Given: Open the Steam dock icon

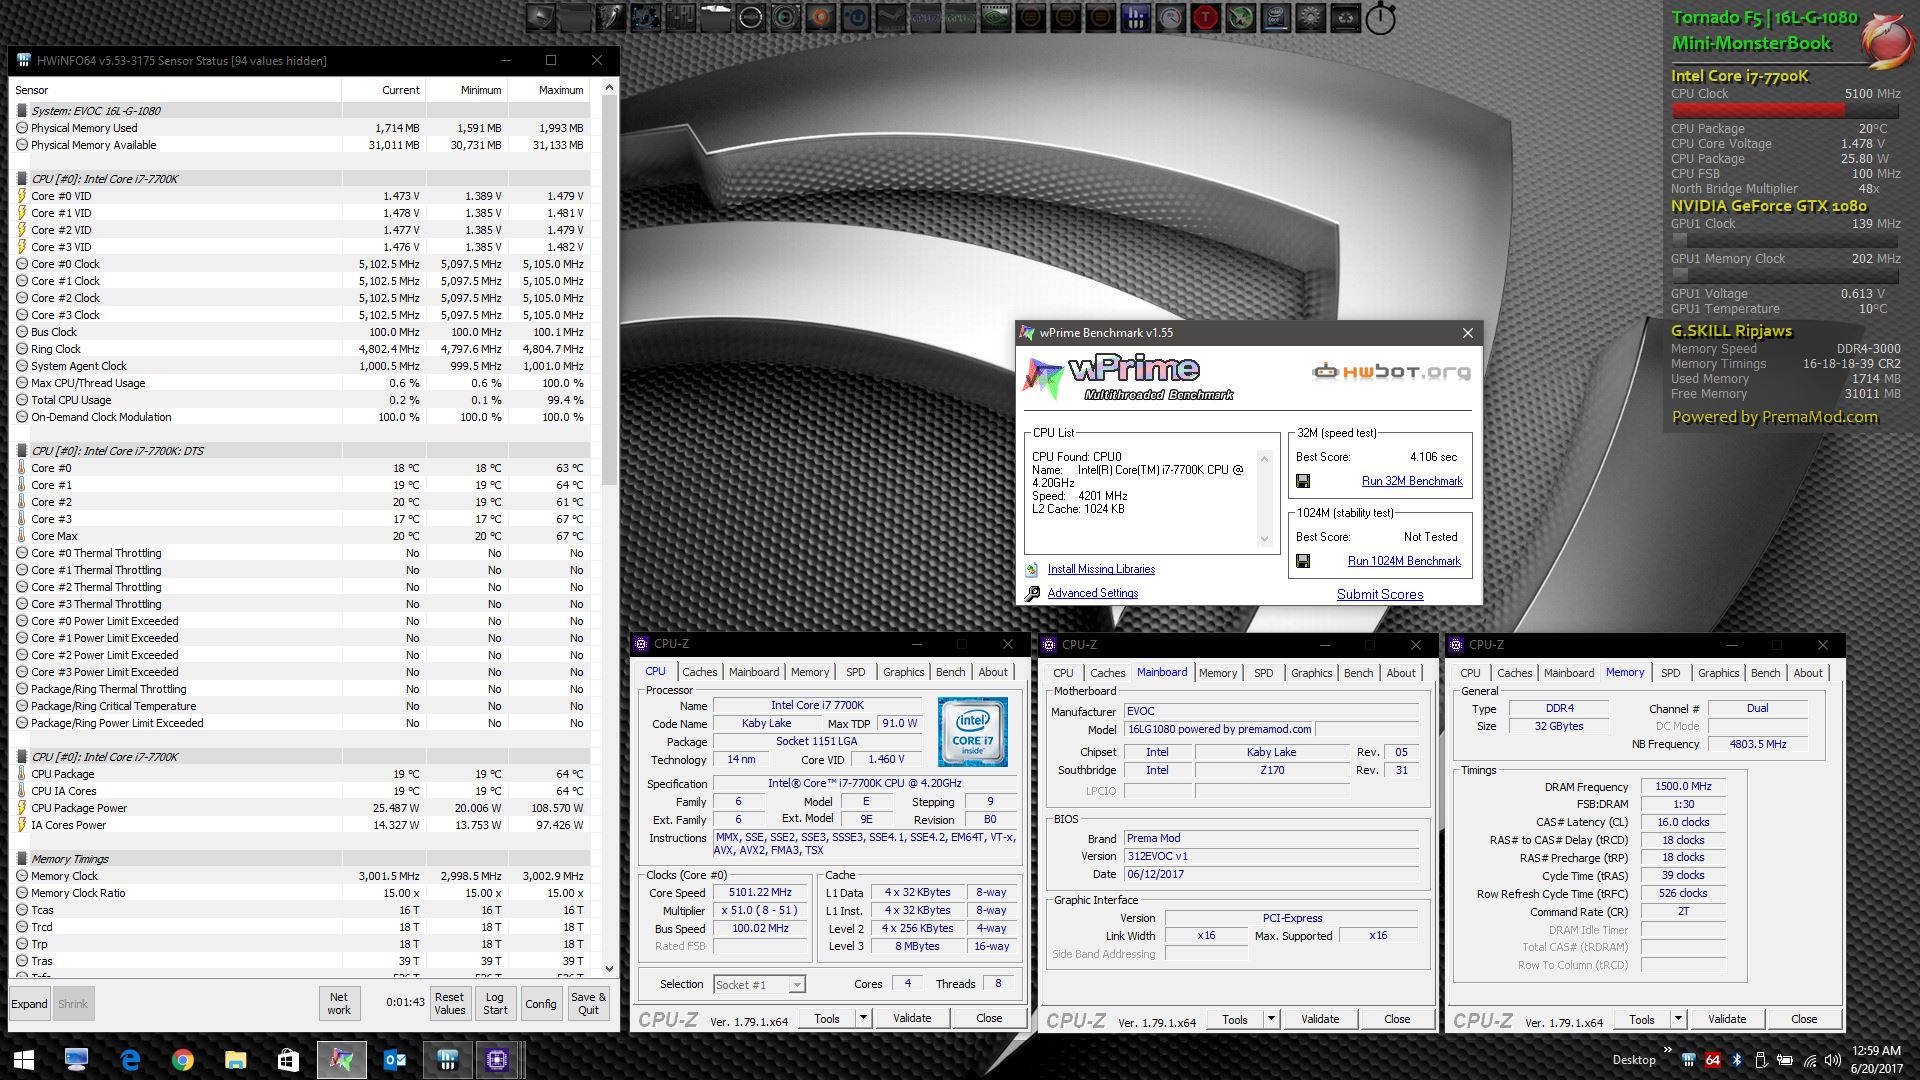Looking at the screenshot, I should click(890, 17).
